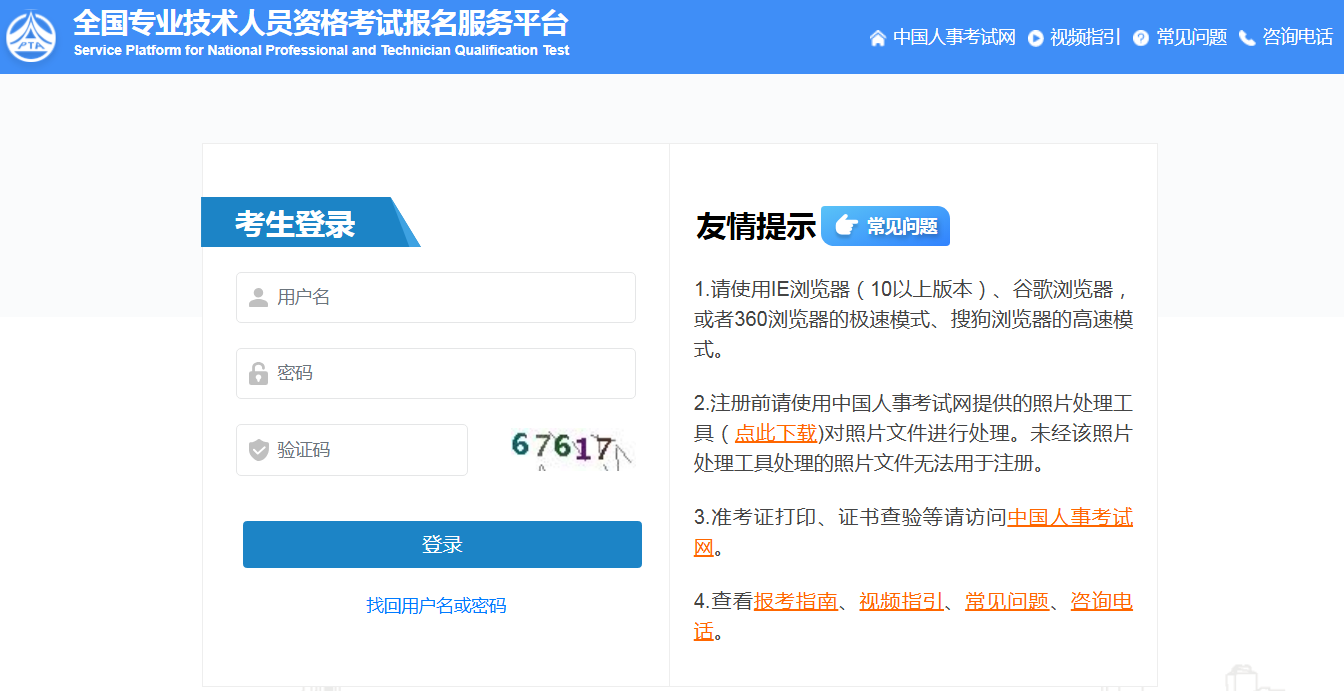Open the 报考指南 link in tips
The width and height of the screenshot is (1344, 691).
pos(795,601)
